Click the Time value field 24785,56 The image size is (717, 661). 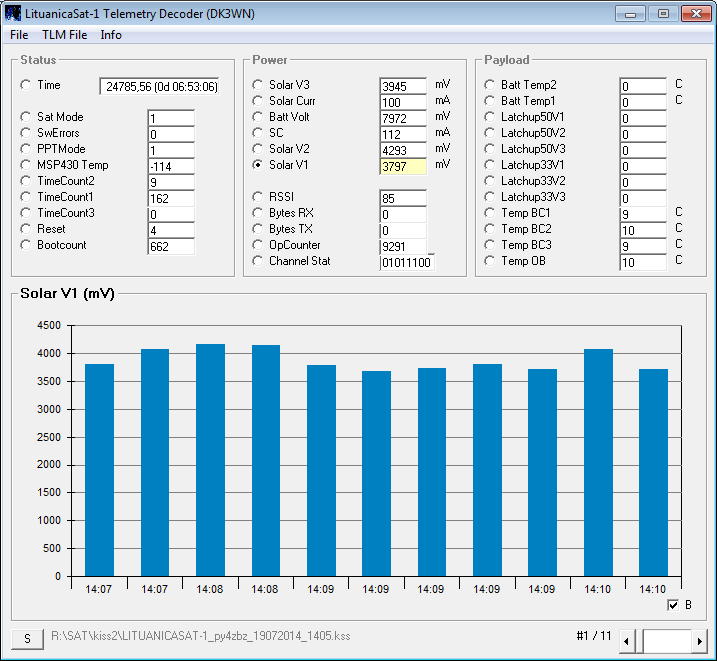tap(160, 87)
